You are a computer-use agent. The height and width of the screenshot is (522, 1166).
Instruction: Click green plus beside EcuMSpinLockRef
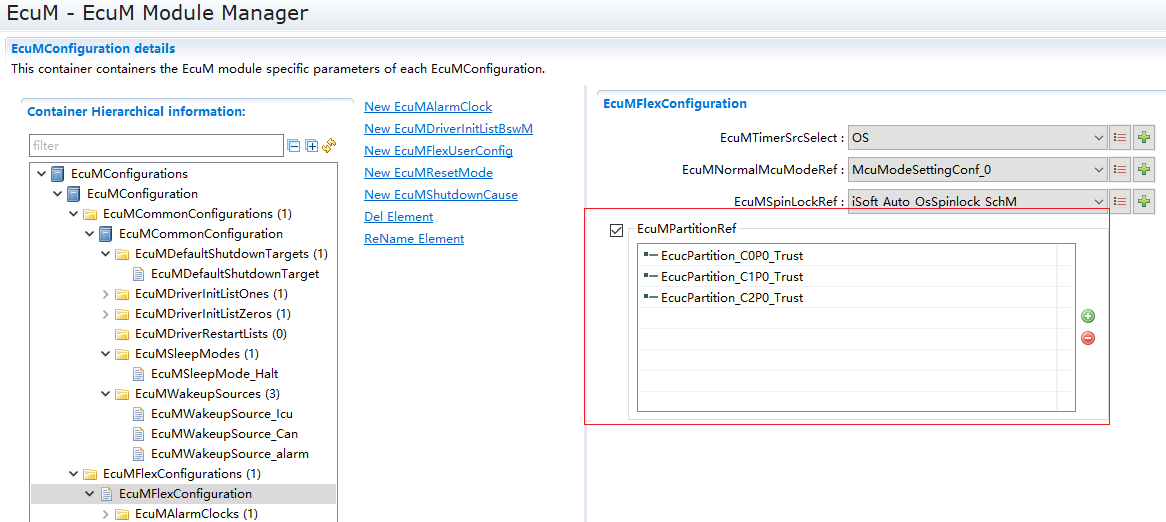1144,202
